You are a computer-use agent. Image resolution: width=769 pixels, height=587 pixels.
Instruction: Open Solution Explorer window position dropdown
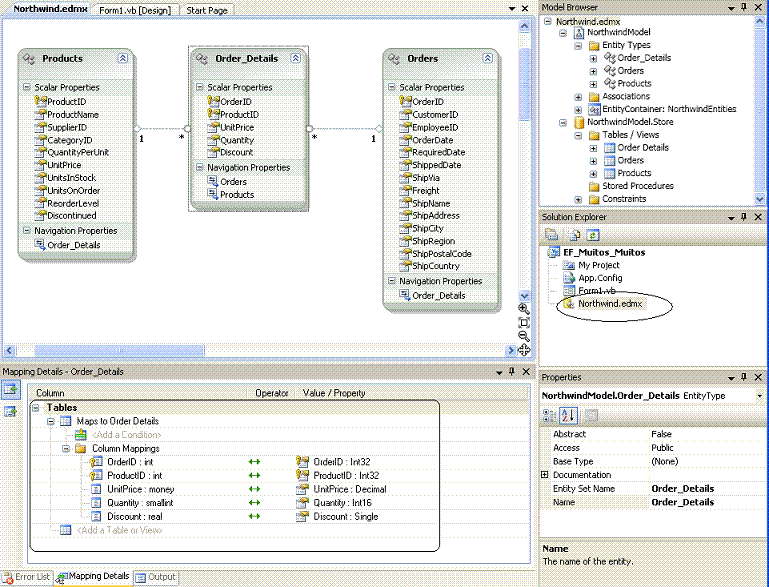(x=731, y=217)
